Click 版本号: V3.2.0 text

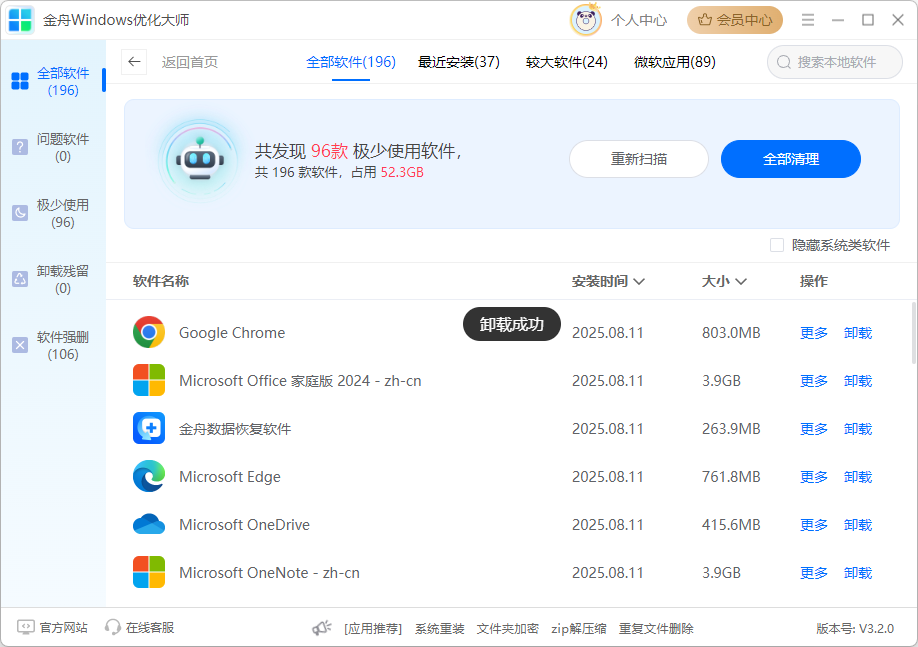coord(855,628)
